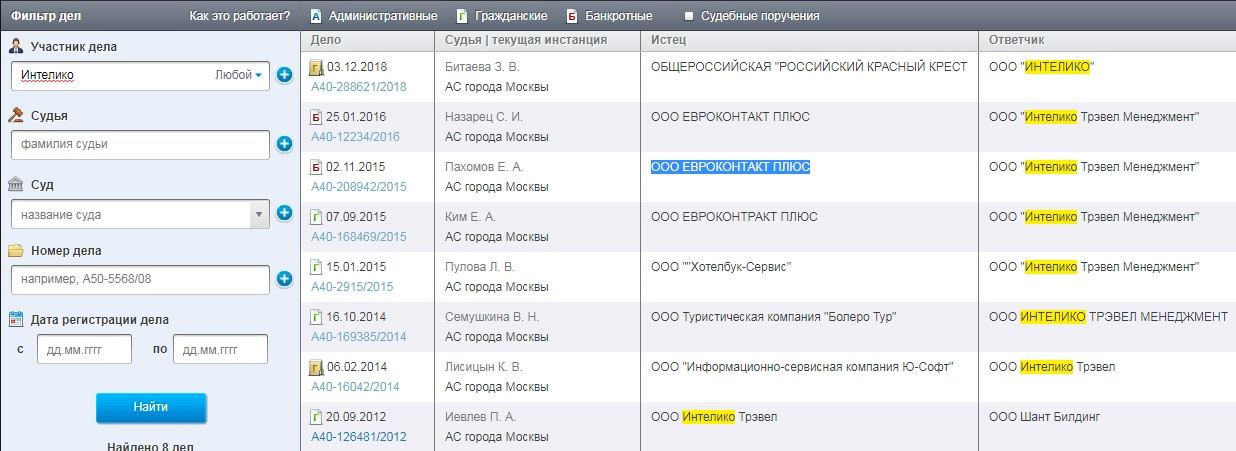Click plaintiff ООО Туристическая компания "Болеро Тур"
1236x451 pixels.
[773, 317]
